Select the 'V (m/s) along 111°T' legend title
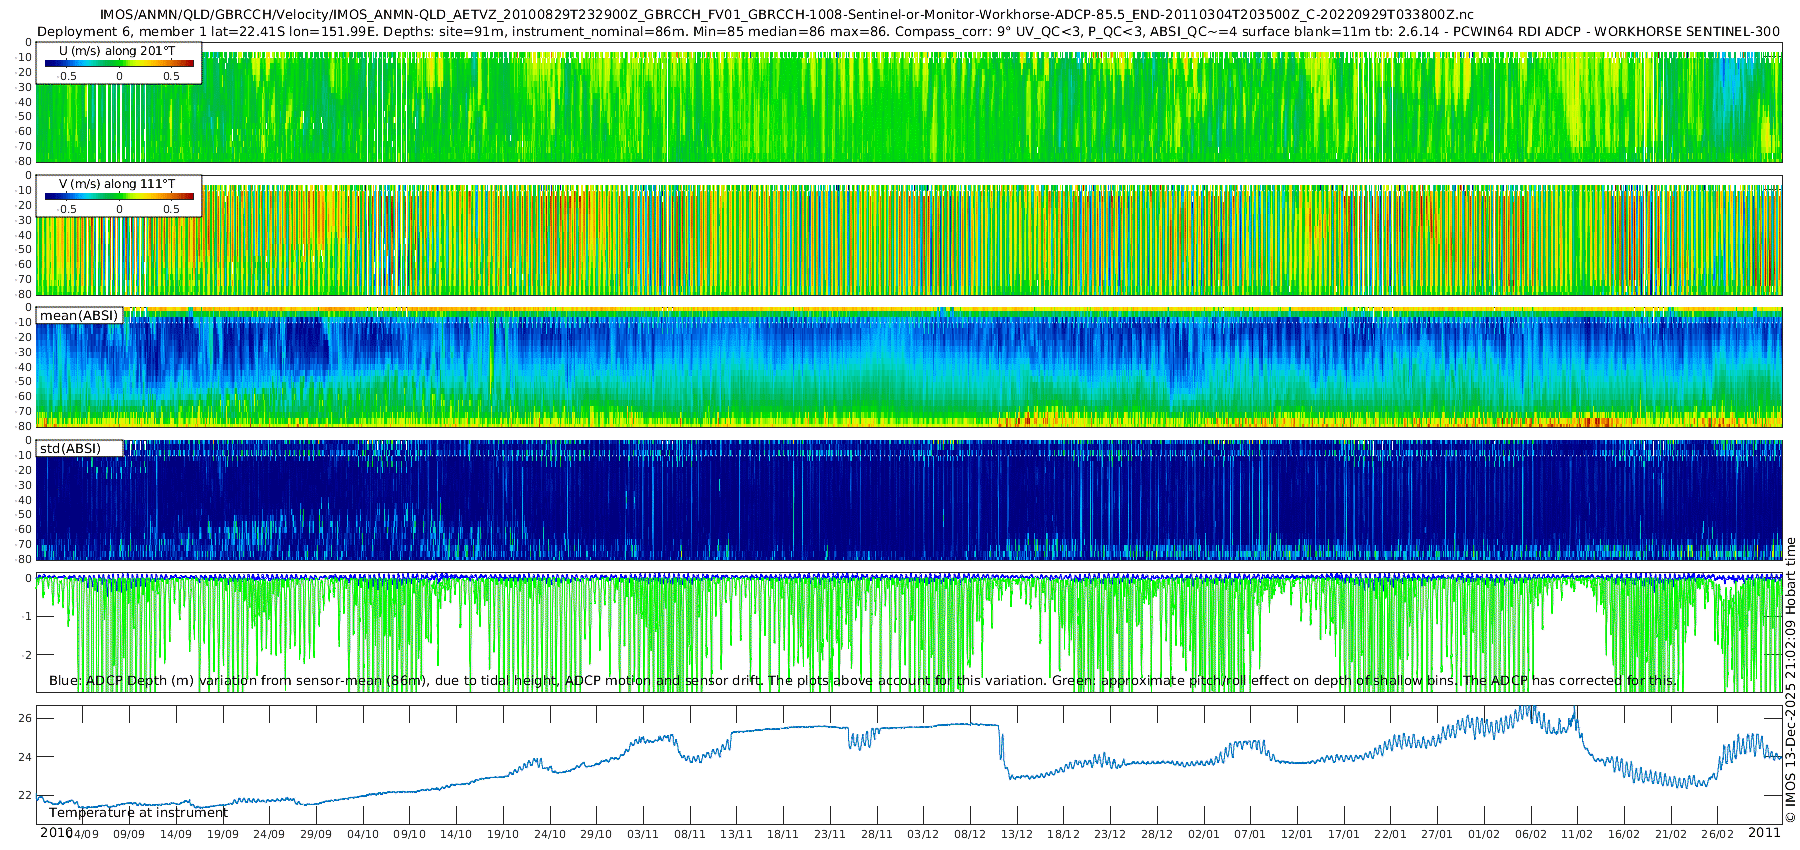The width and height of the screenshot is (1800, 850). coord(117,184)
